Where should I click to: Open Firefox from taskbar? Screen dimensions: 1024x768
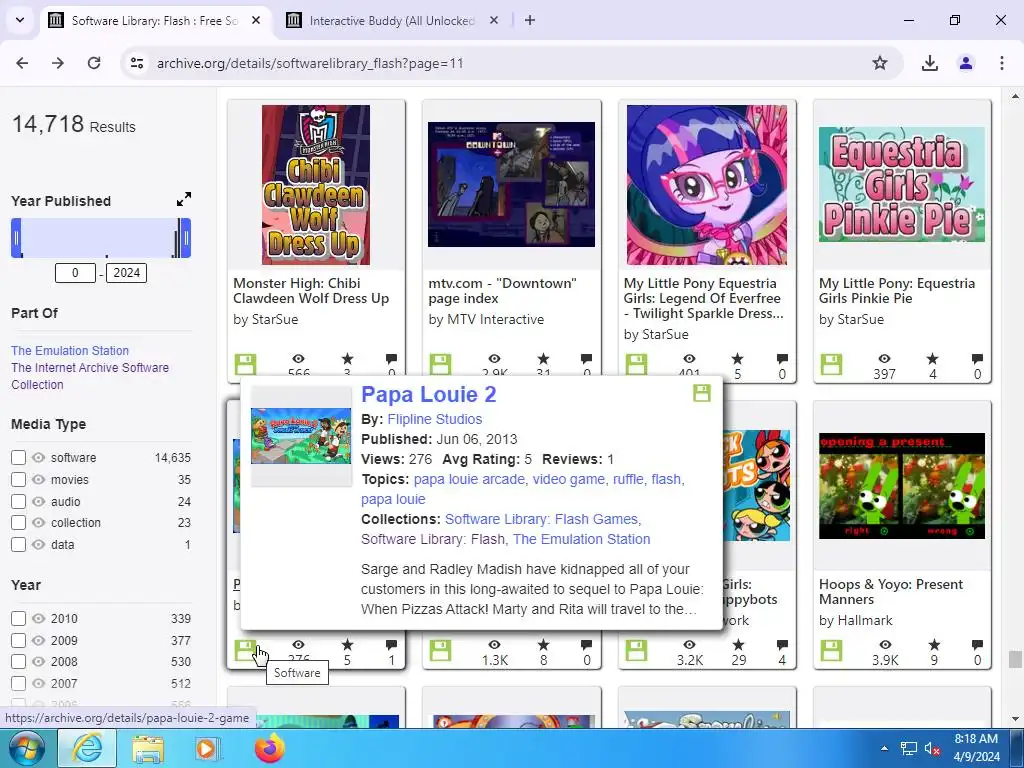click(270, 748)
